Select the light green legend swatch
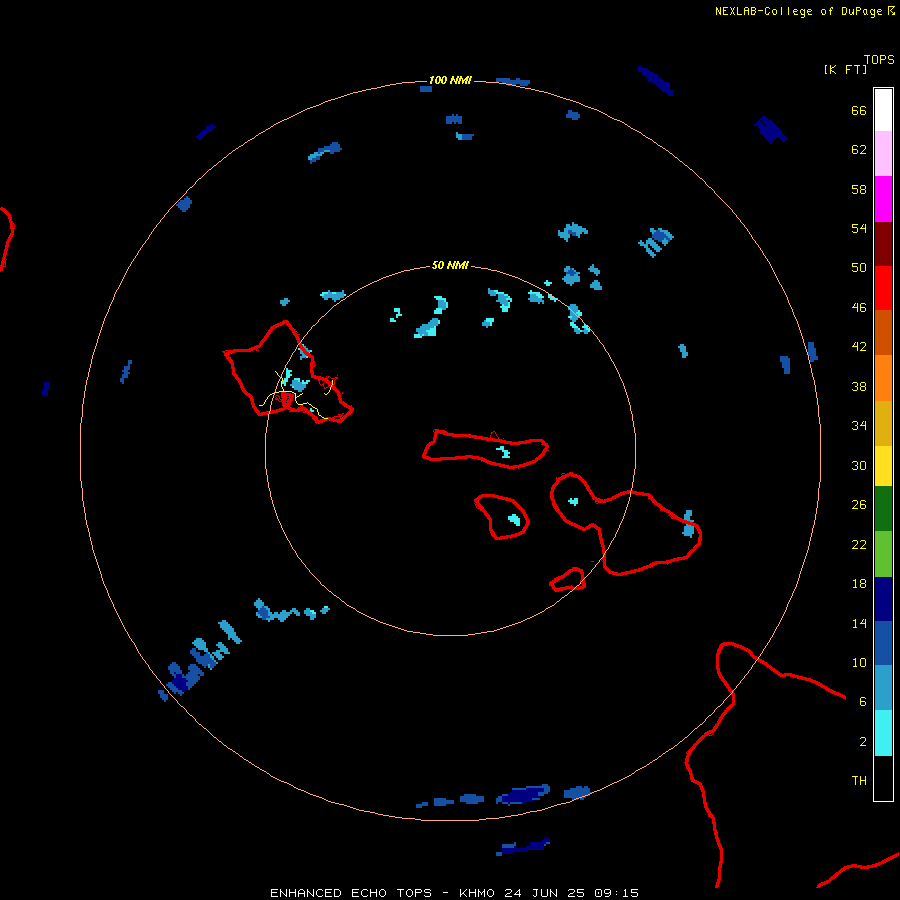Screen dimensions: 900x900 pos(883,554)
